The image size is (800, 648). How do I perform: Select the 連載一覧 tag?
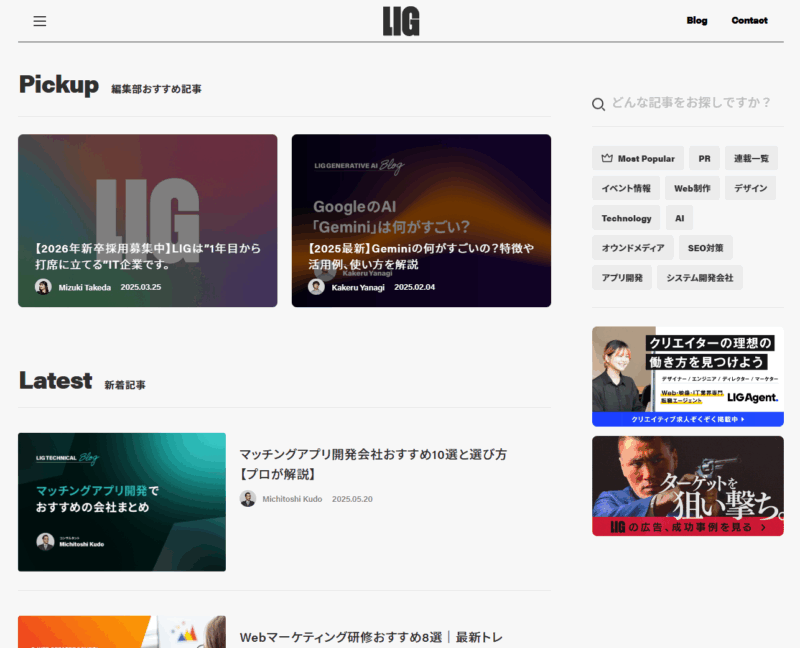(751, 158)
